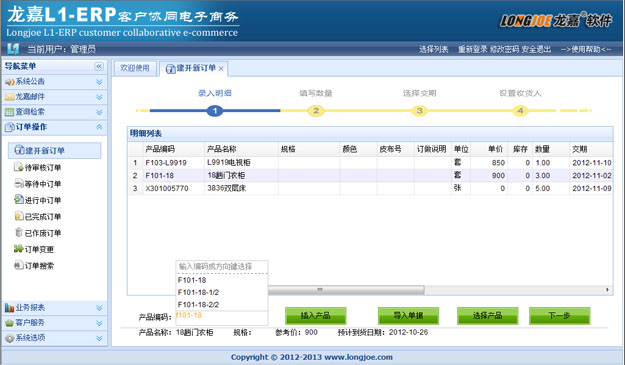The image size is (625, 365).
Task: Click the 重新登录 link
Action: pyautogui.click(x=472, y=49)
